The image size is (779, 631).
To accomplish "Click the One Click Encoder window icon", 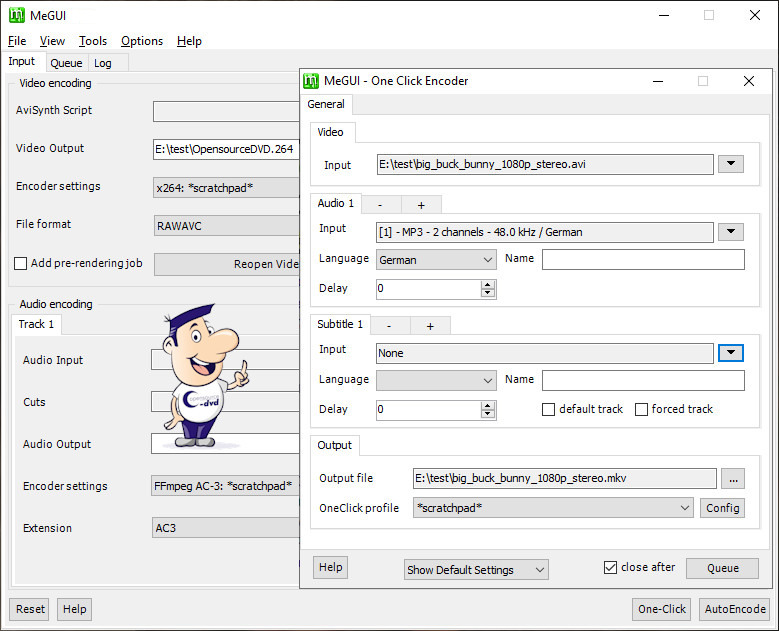I will tap(311, 81).
